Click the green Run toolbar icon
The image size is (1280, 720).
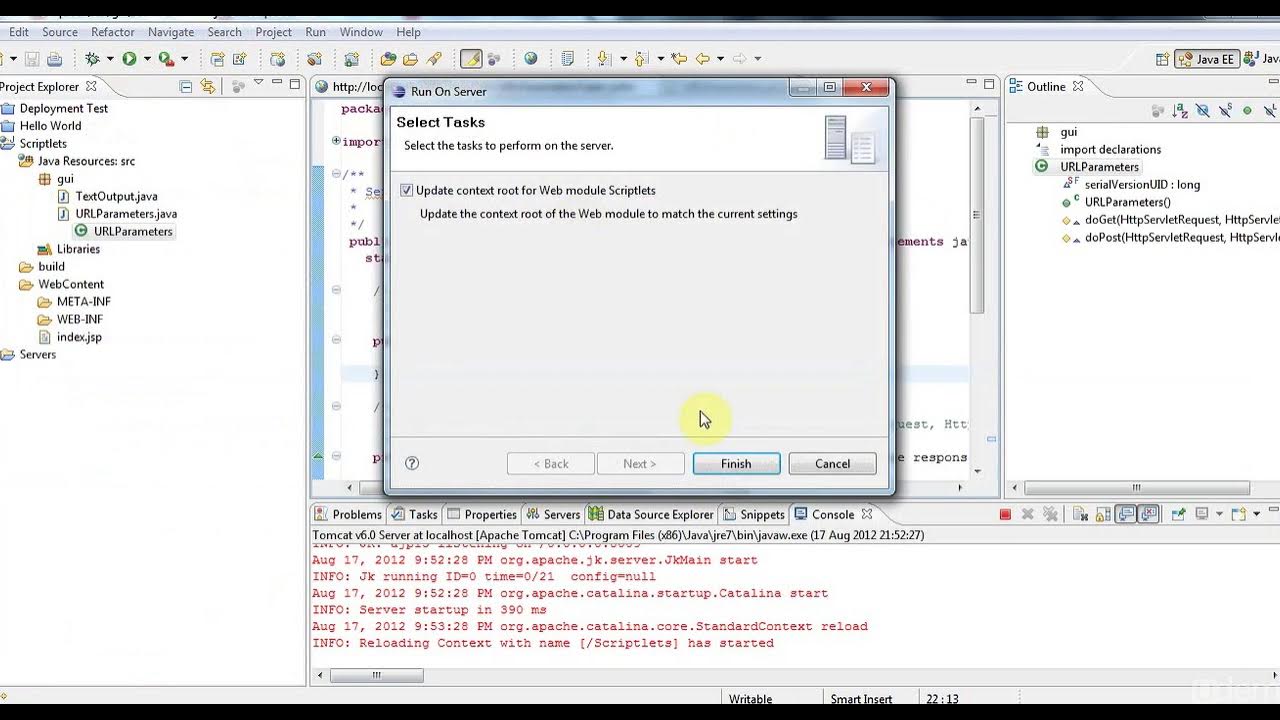coord(129,59)
